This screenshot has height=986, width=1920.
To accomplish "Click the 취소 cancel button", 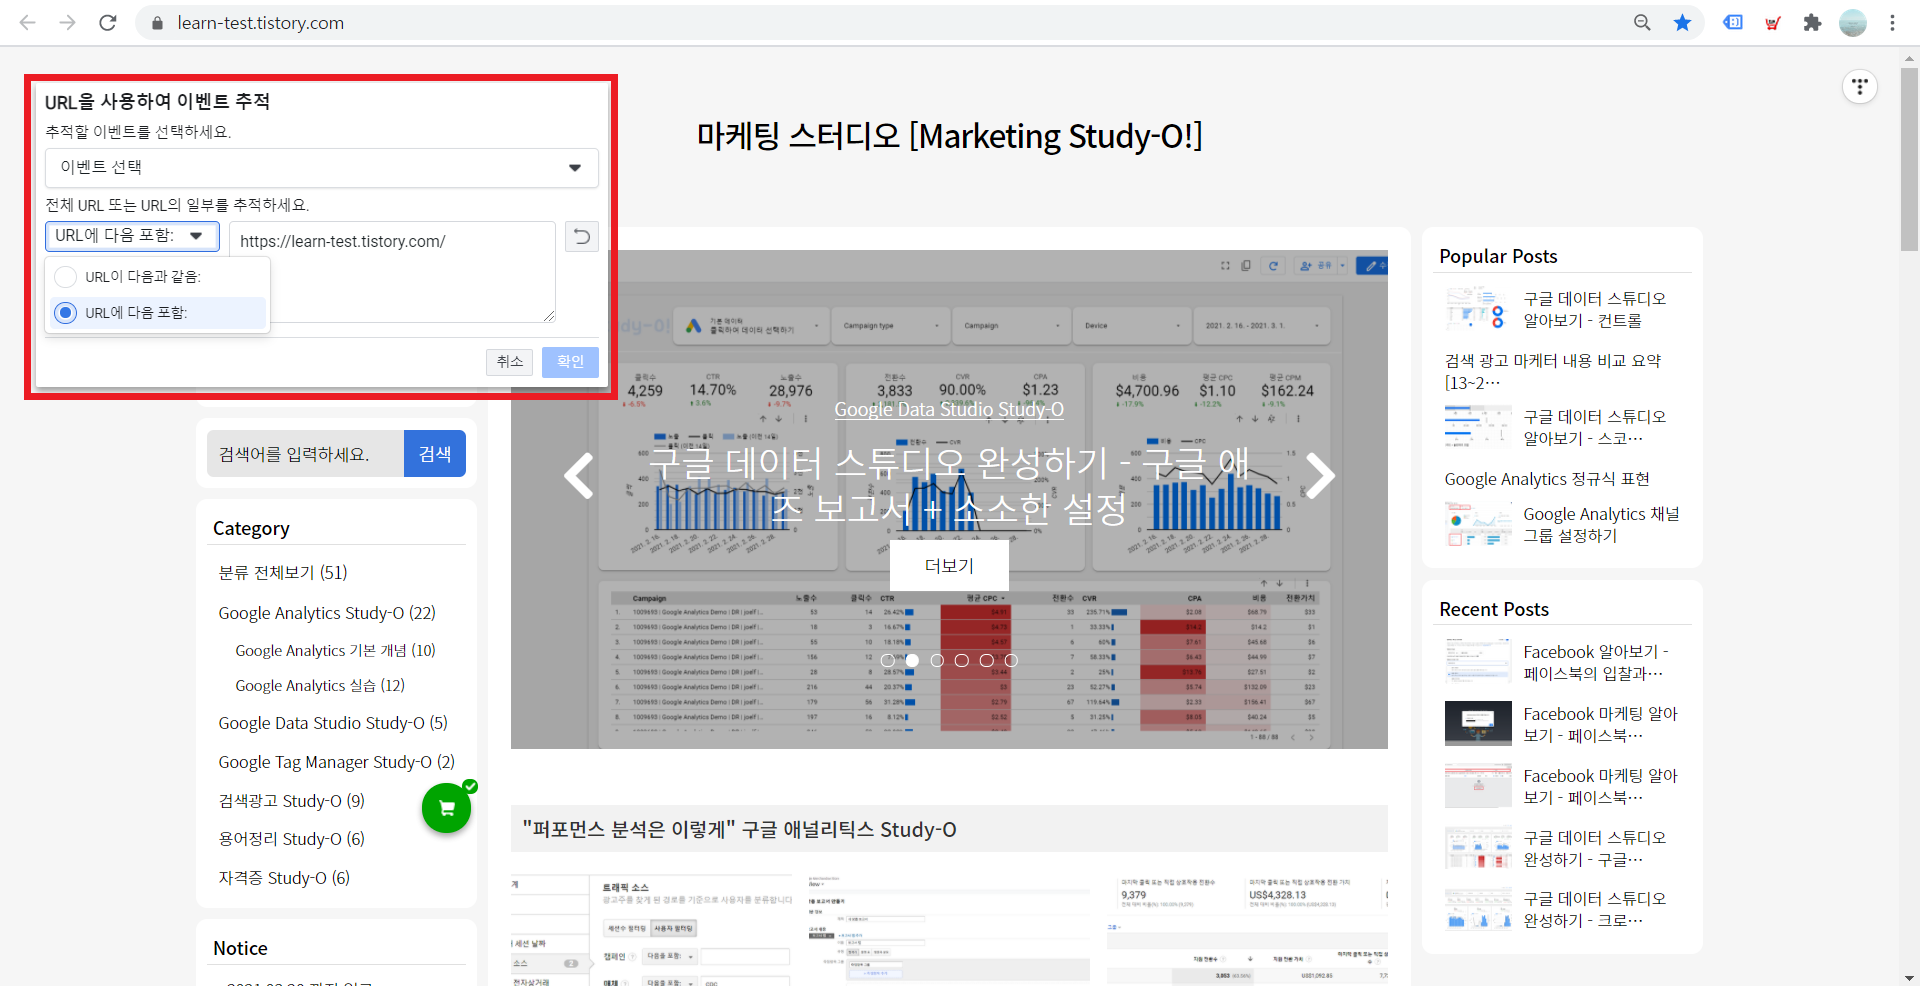I will click(x=509, y=362).
